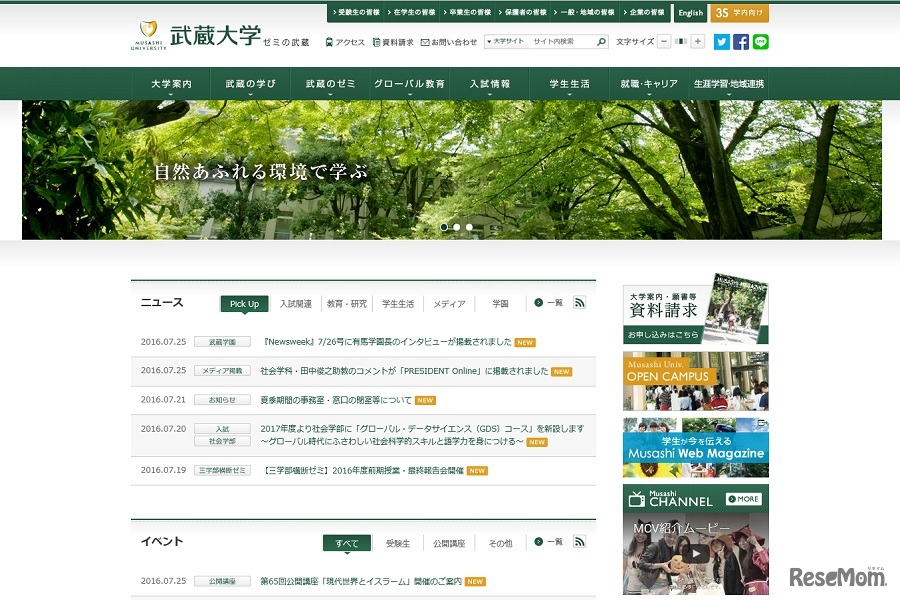Image resolution: width=900 pixels, height=600 pixels.
Task: Click inside the サイト内検索 search field
Action: [552, 42]
